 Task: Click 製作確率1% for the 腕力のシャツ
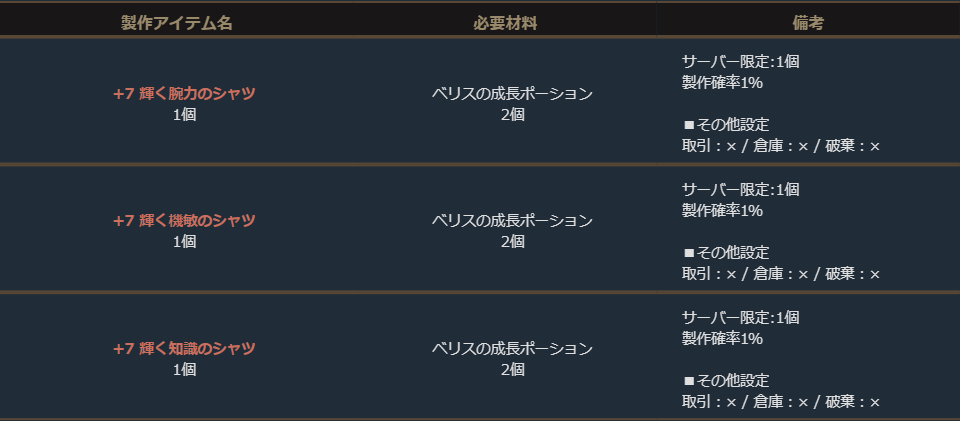pyautogui.click(x=722, y=82)
